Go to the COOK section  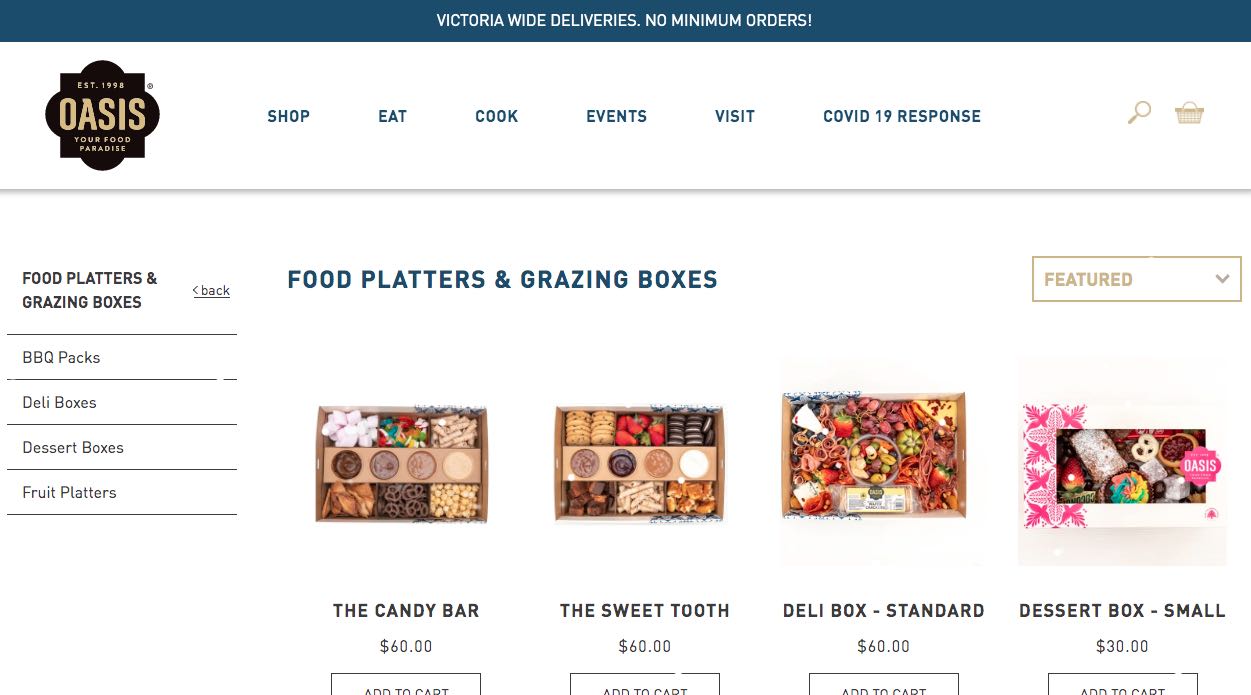pos(496,116)
